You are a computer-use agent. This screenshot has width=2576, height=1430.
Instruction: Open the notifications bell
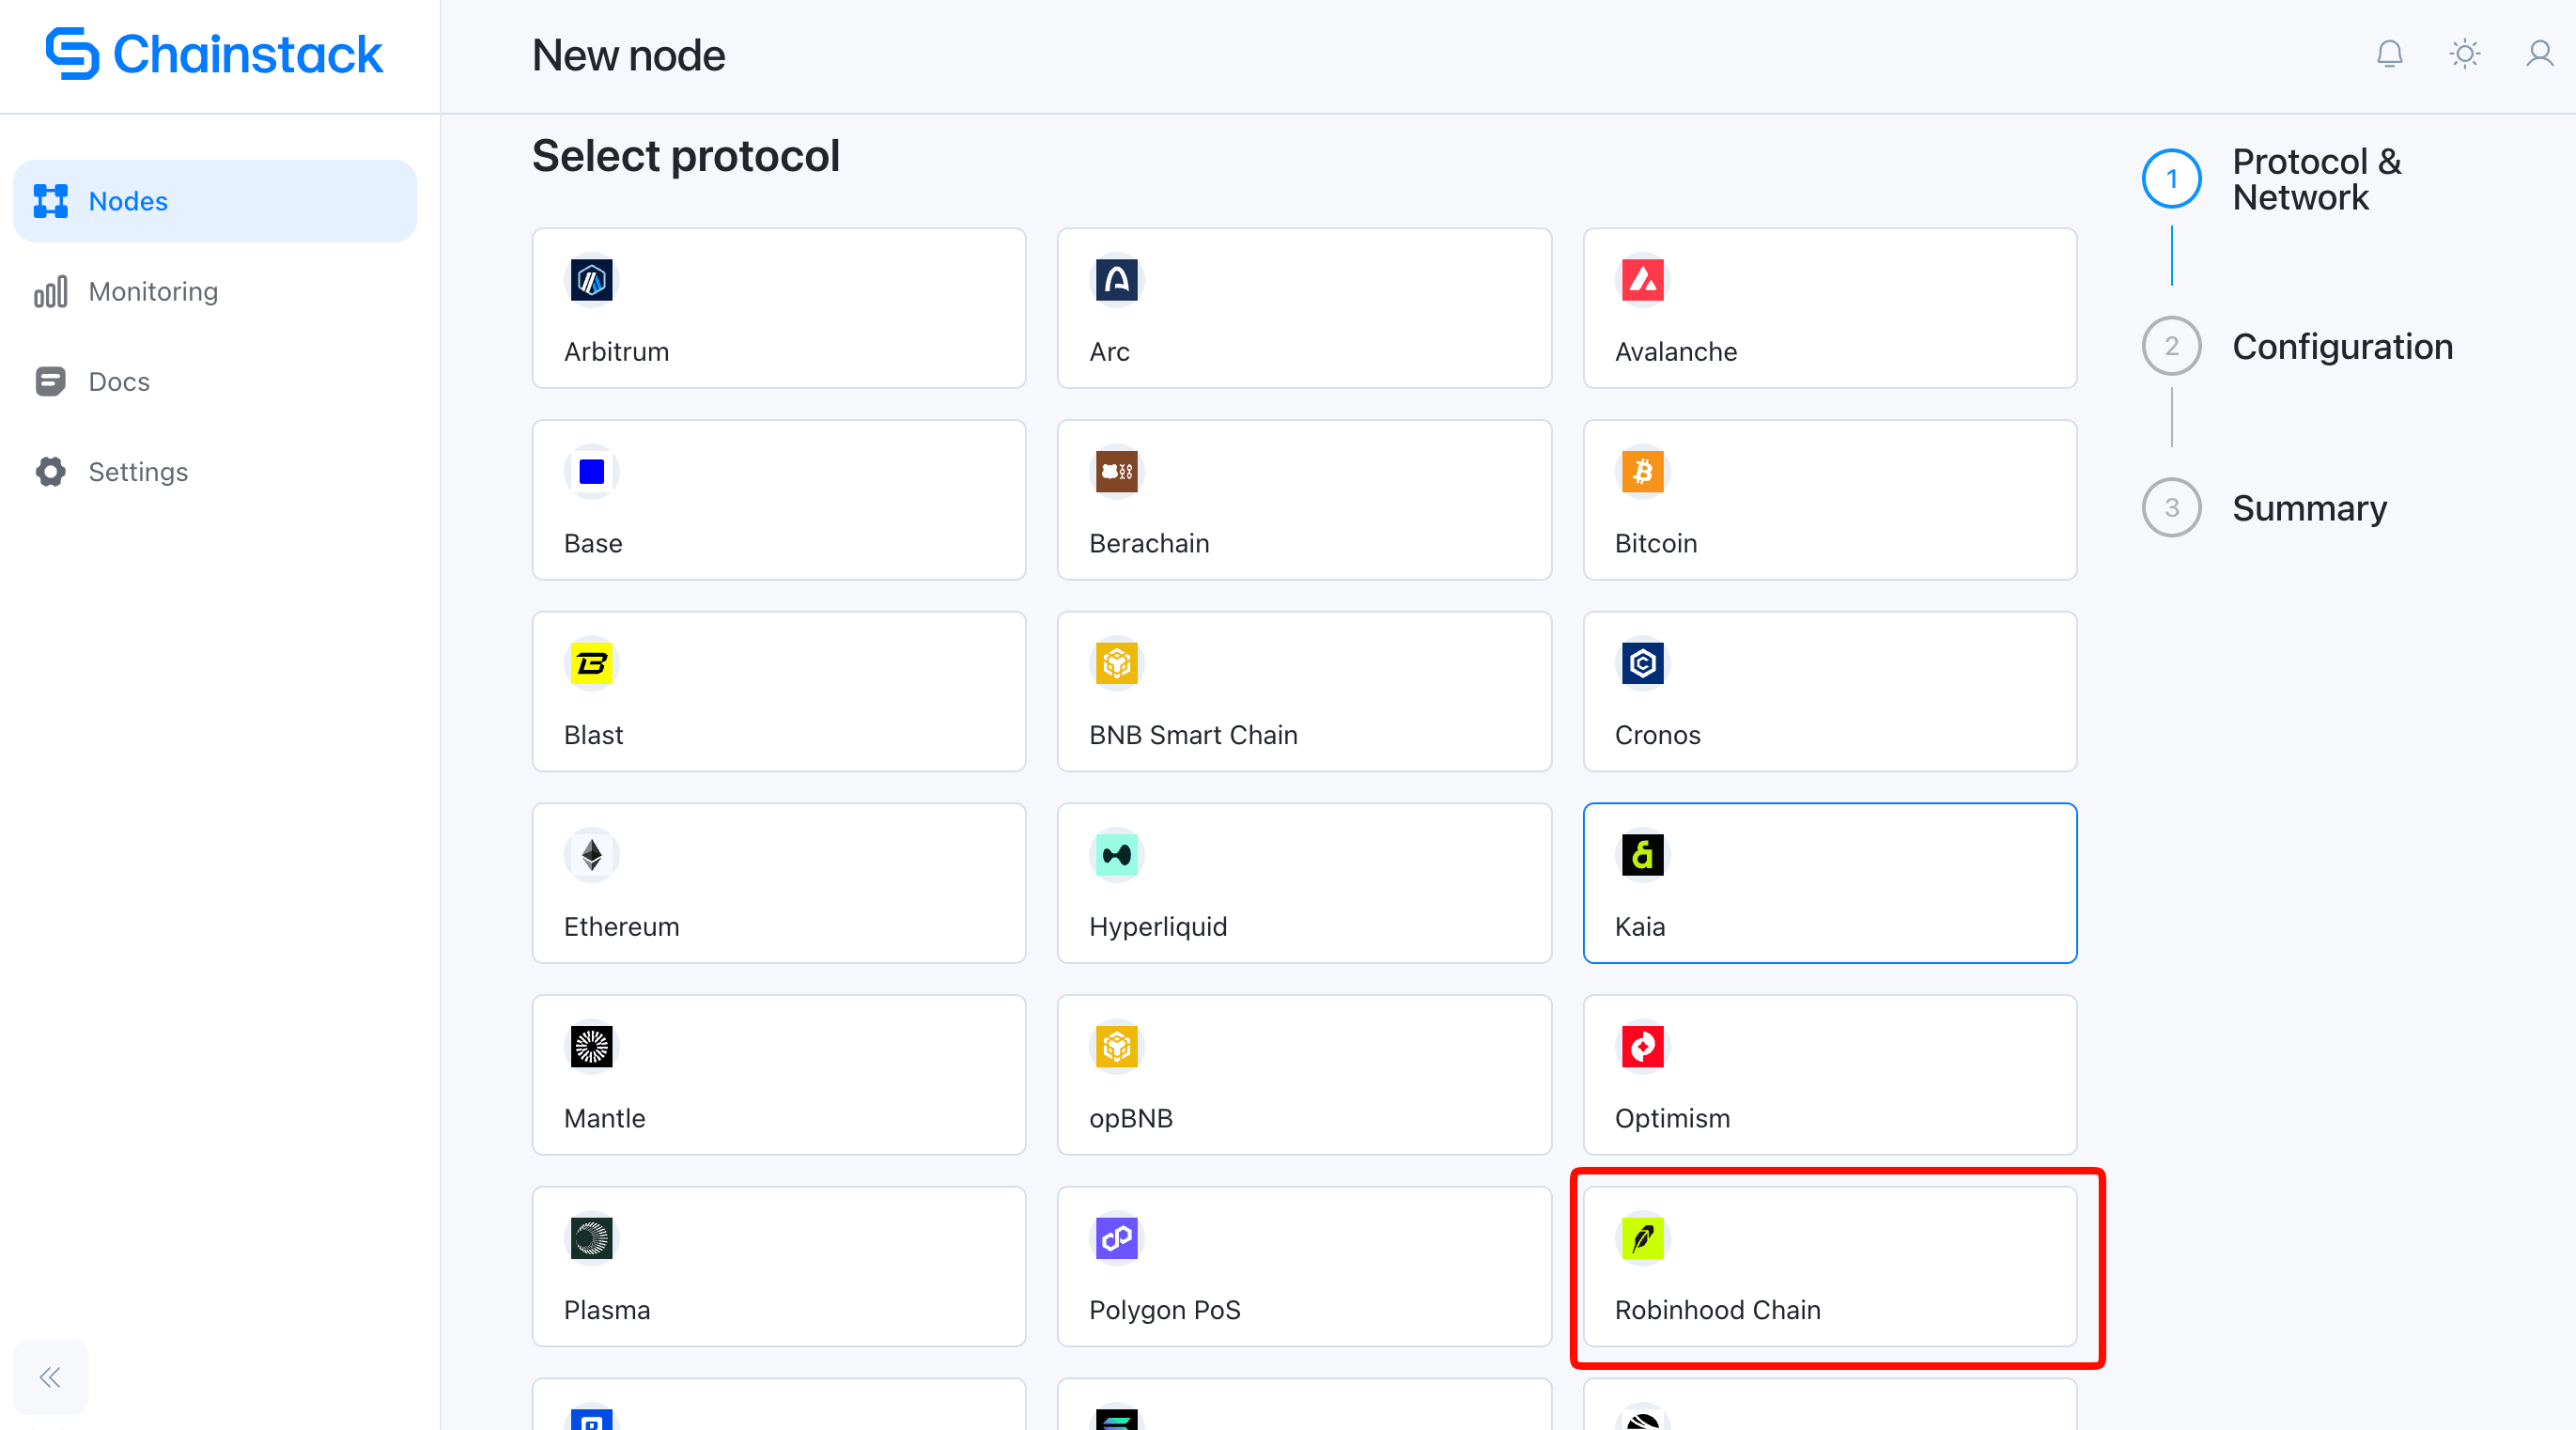tap(2389, 54)
